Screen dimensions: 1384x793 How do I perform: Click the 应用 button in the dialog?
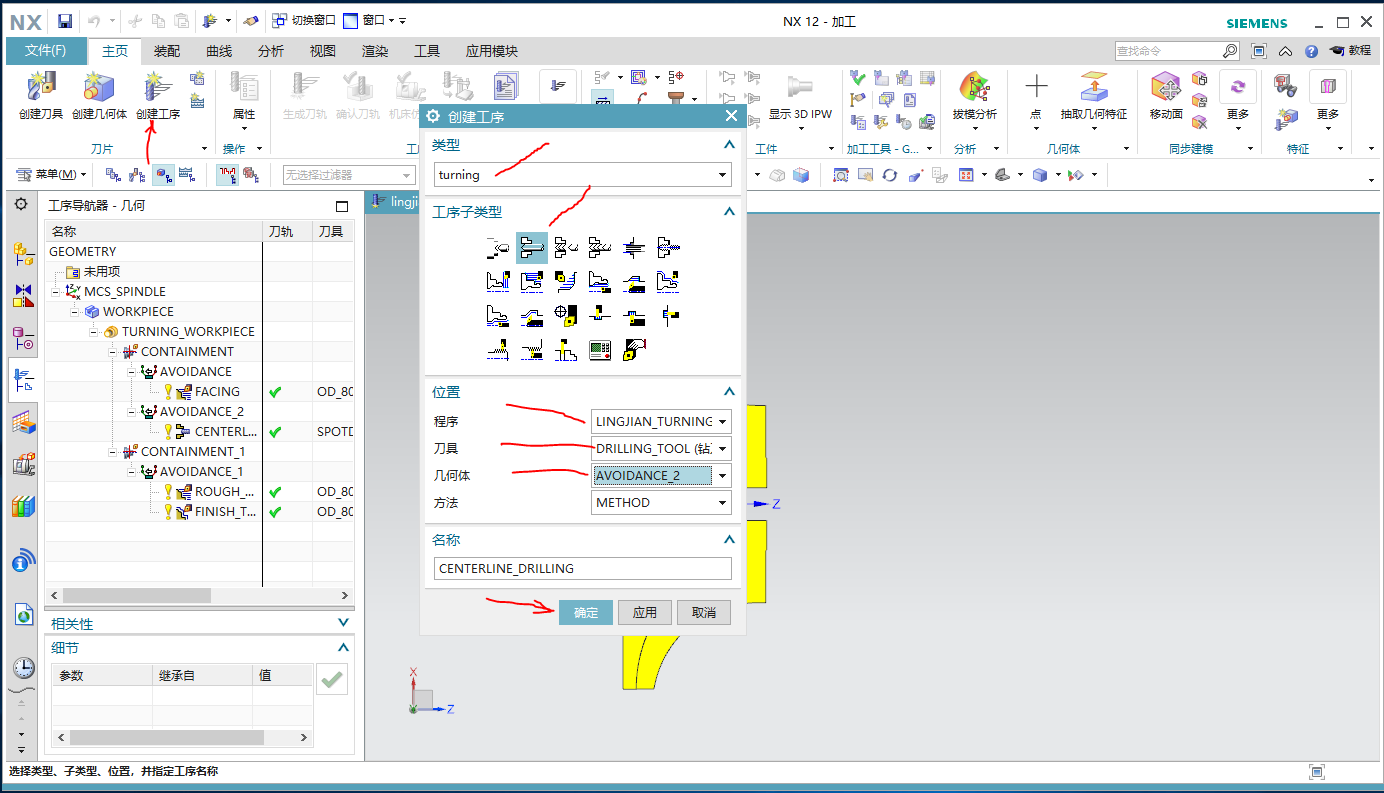click(645, 612)
